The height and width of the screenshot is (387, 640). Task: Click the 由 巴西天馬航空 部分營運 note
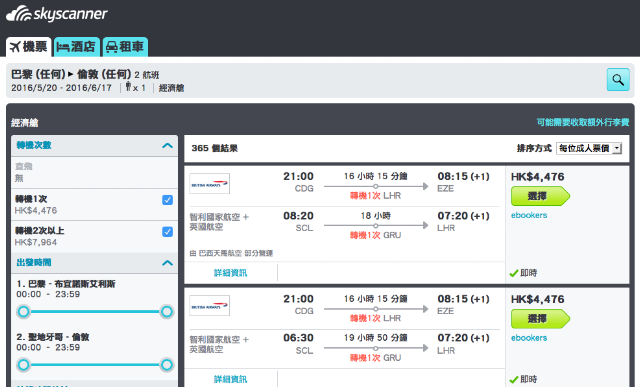point(231,254)
